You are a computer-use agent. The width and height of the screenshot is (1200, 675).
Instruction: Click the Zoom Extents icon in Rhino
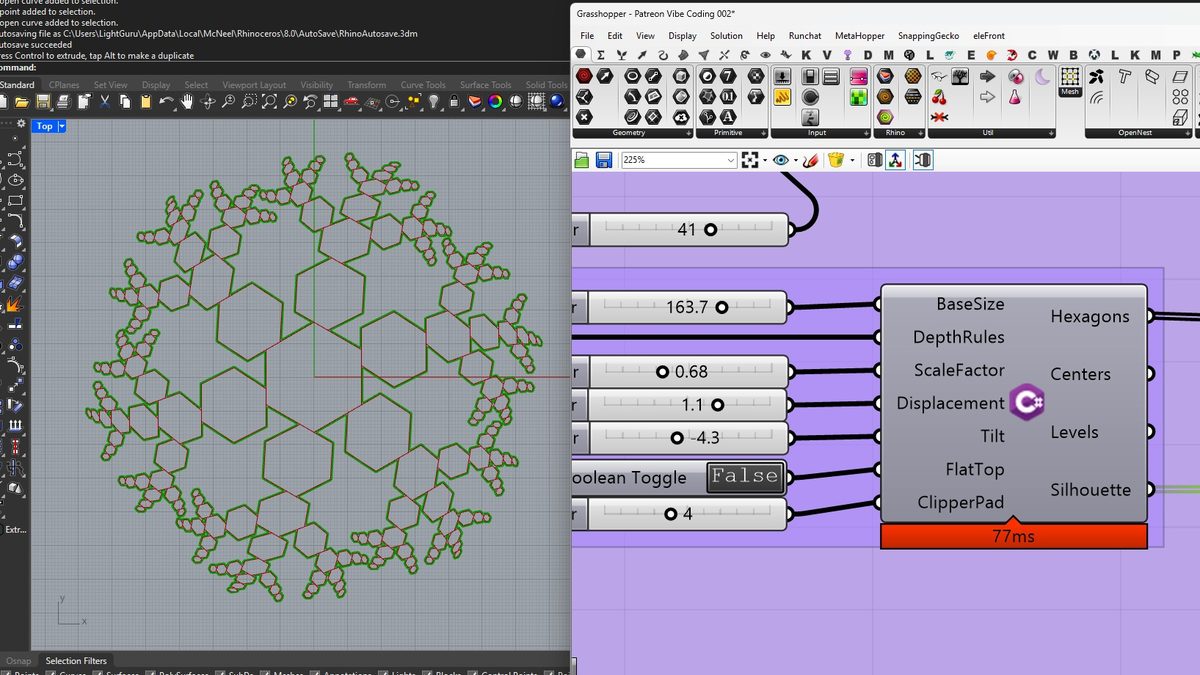click(270, 101)
